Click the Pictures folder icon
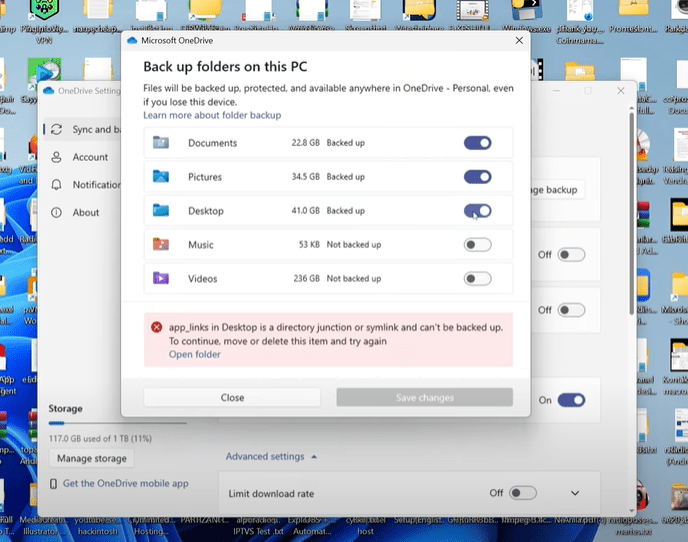The height and width of the screenshot is (542, 688). click(x=161, y=177)
